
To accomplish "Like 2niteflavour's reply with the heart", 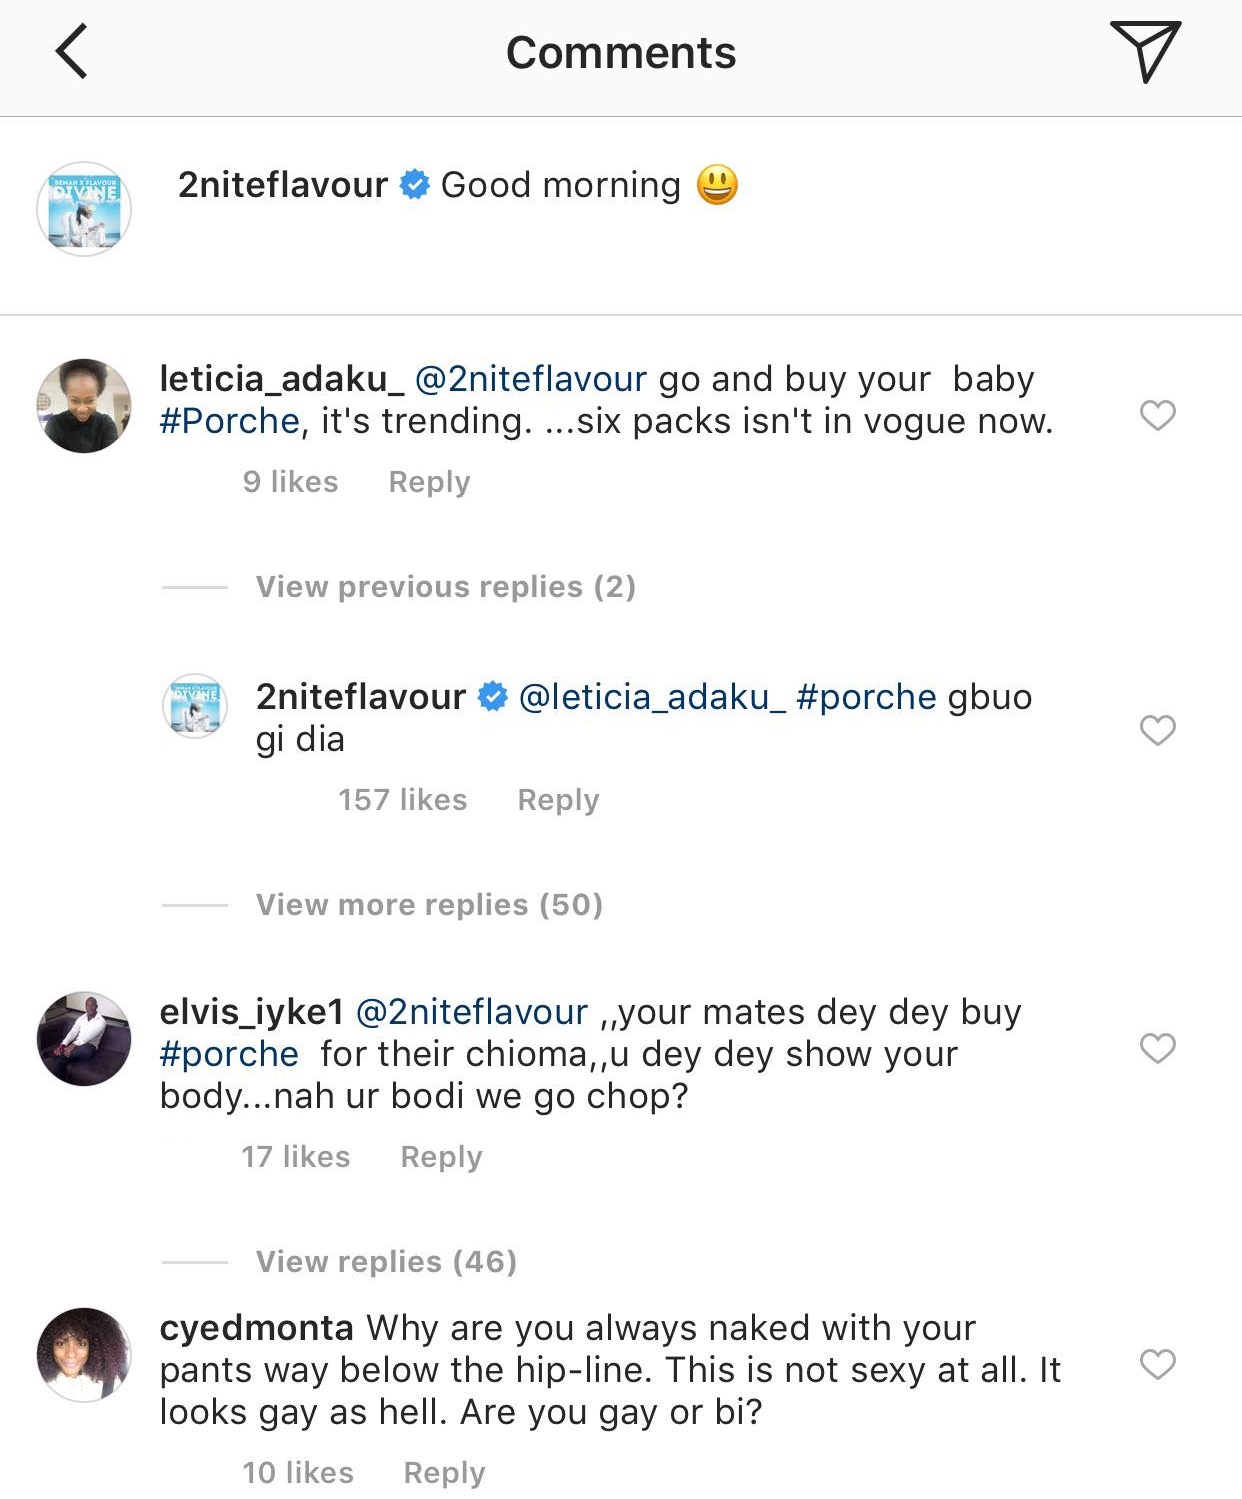I will point(1157,730).
